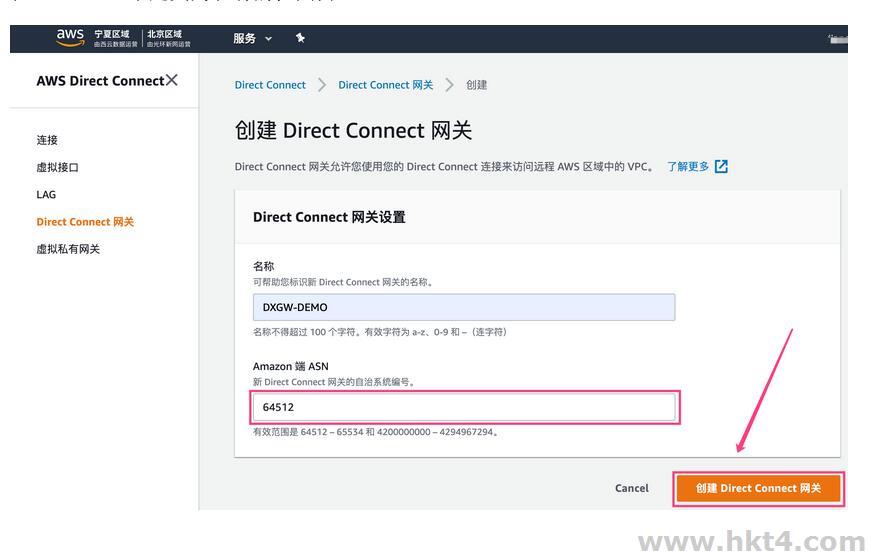
Task: Switch to the 宁夏区域 region
Action: pos(115,38)
